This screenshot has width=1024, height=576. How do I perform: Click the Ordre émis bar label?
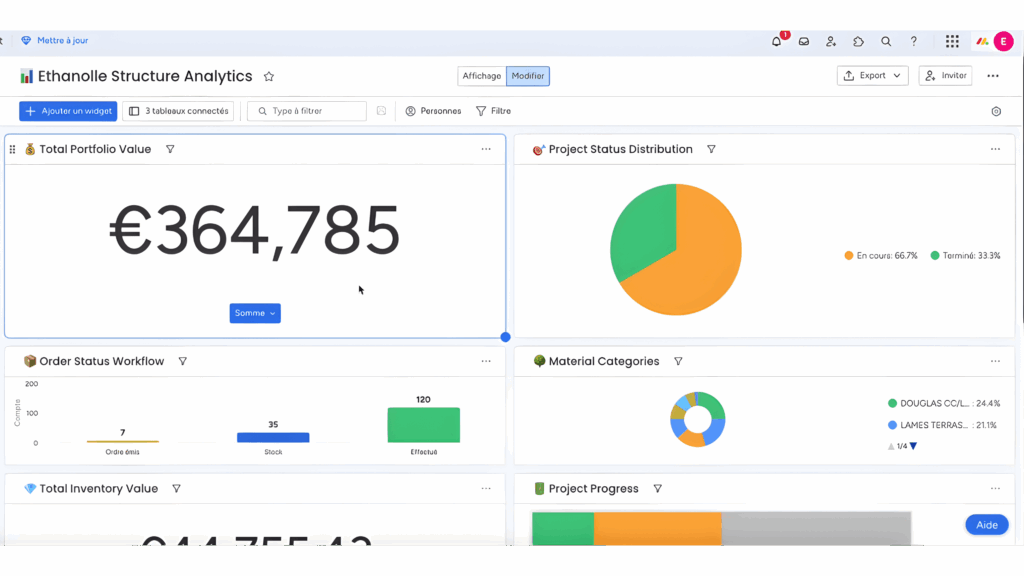tap(122, 452)
